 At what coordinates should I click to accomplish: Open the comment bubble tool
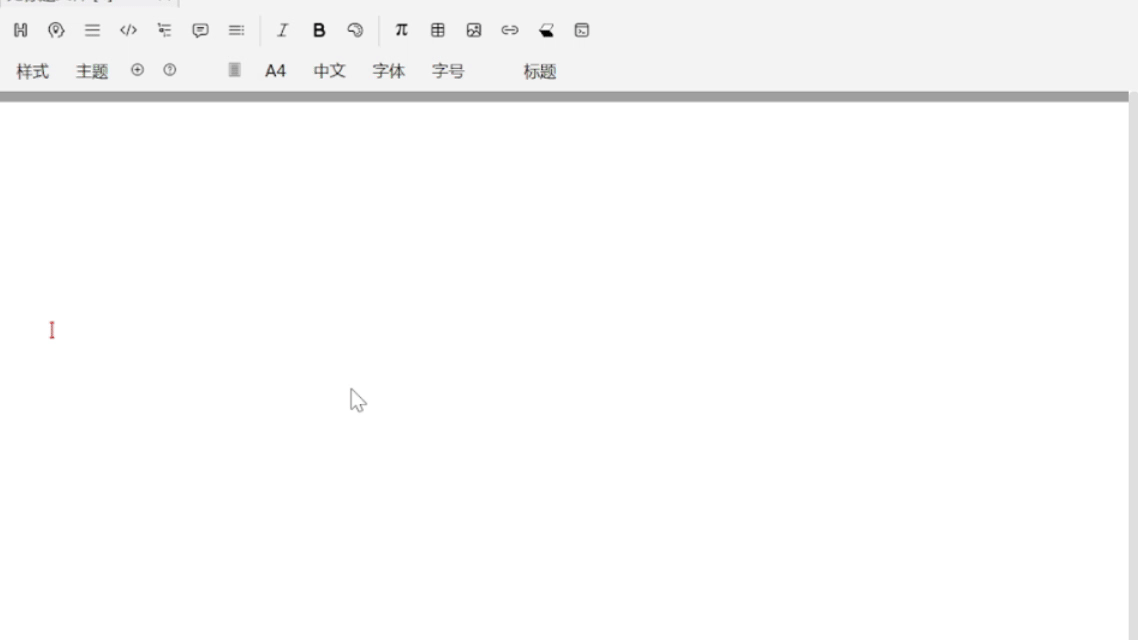(x=200, y=30)
